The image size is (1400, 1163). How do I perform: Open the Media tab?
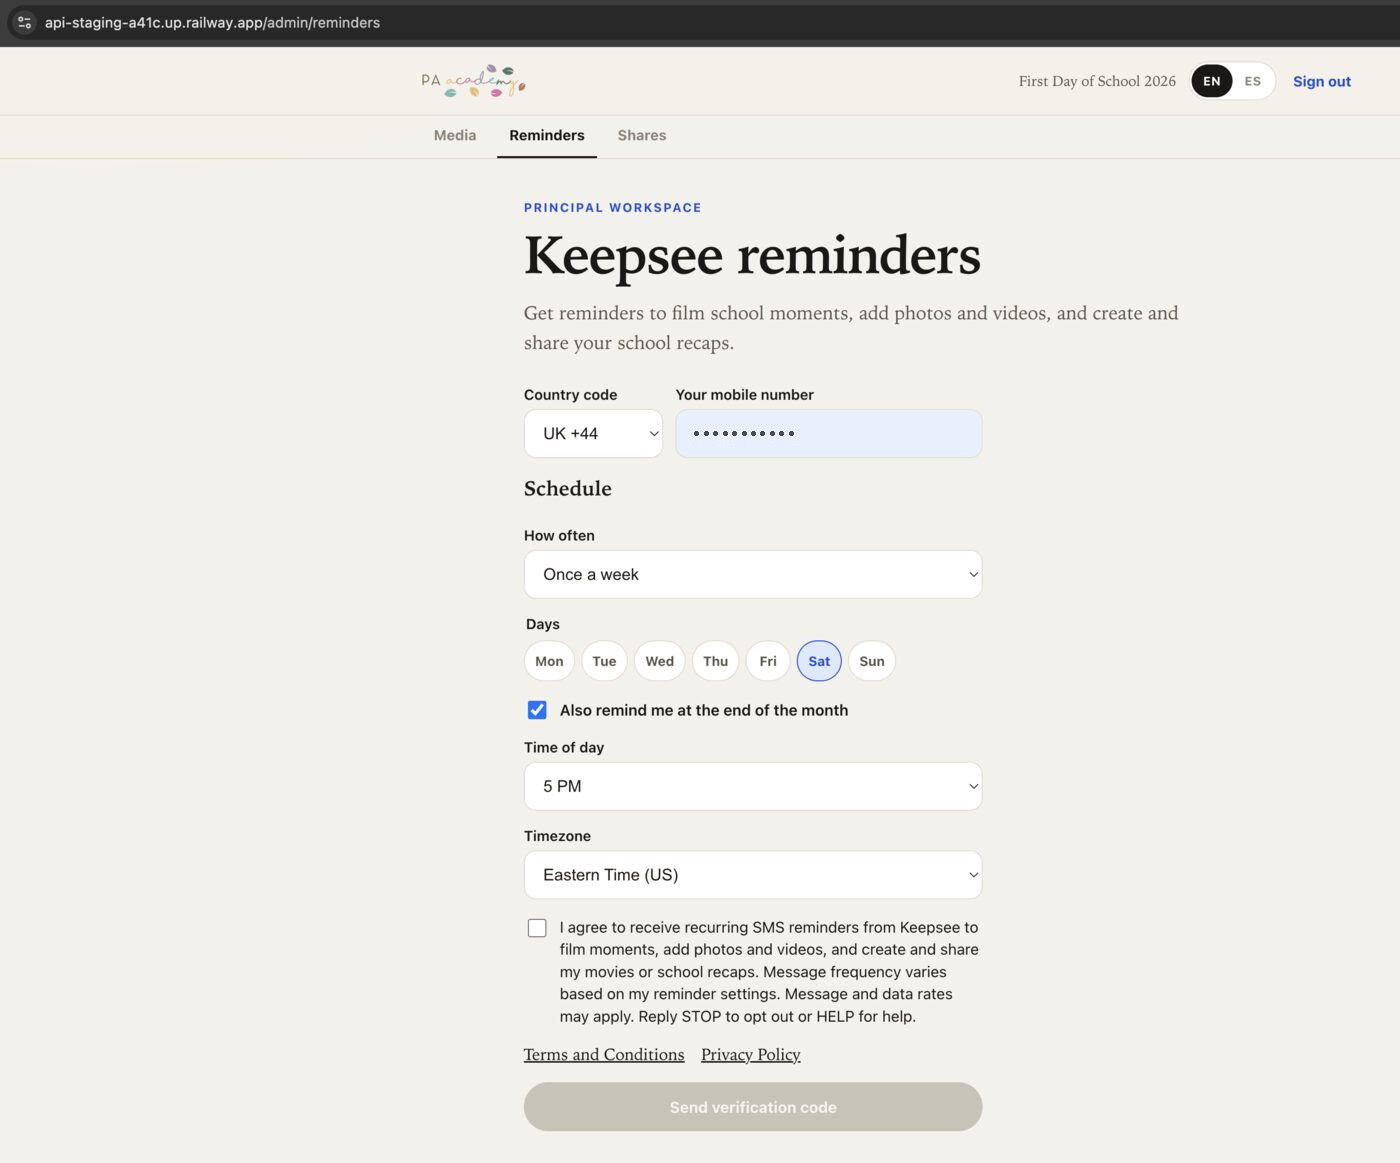click(455, 135)
